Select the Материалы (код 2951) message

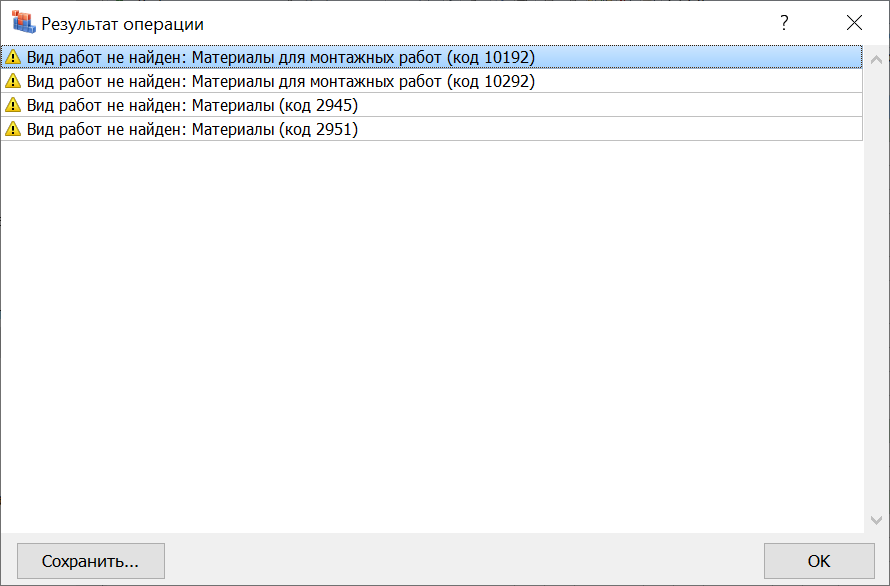click(x=431, y=129)
